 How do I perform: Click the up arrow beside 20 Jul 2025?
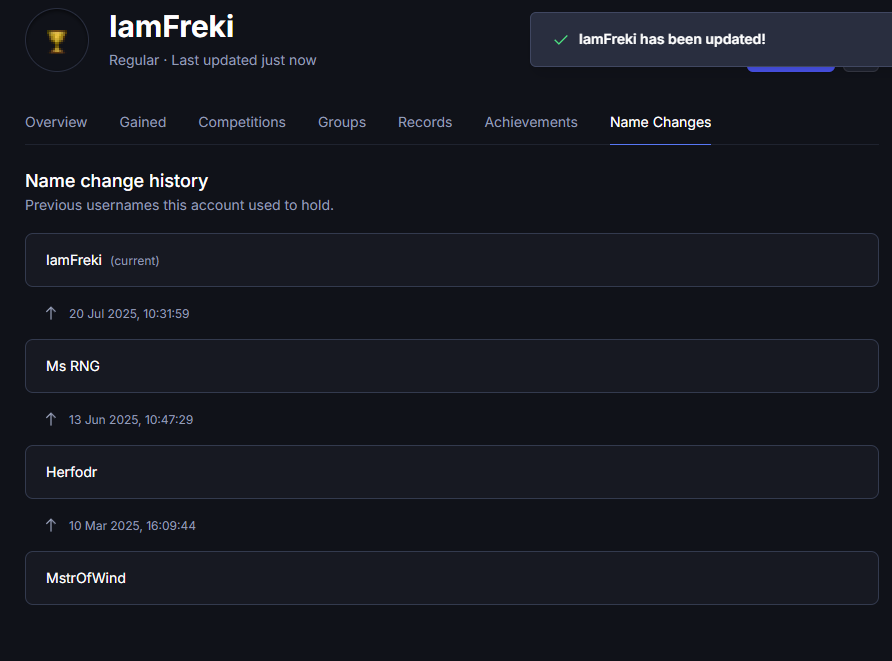pos(51,313)
